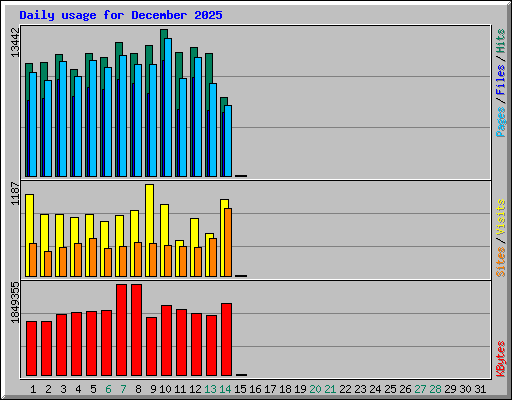The height and width of the screenshot is (400, 512).
Task: Select the light blue pages bar for day 14
Action: click(228, 141)
